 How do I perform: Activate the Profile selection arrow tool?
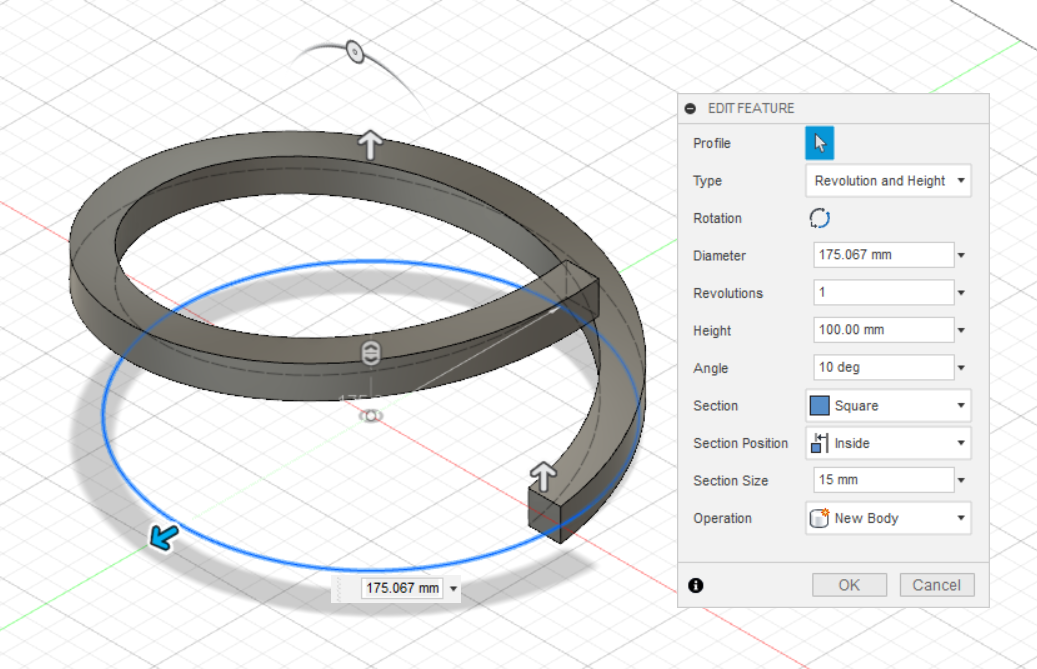[819, 143]
